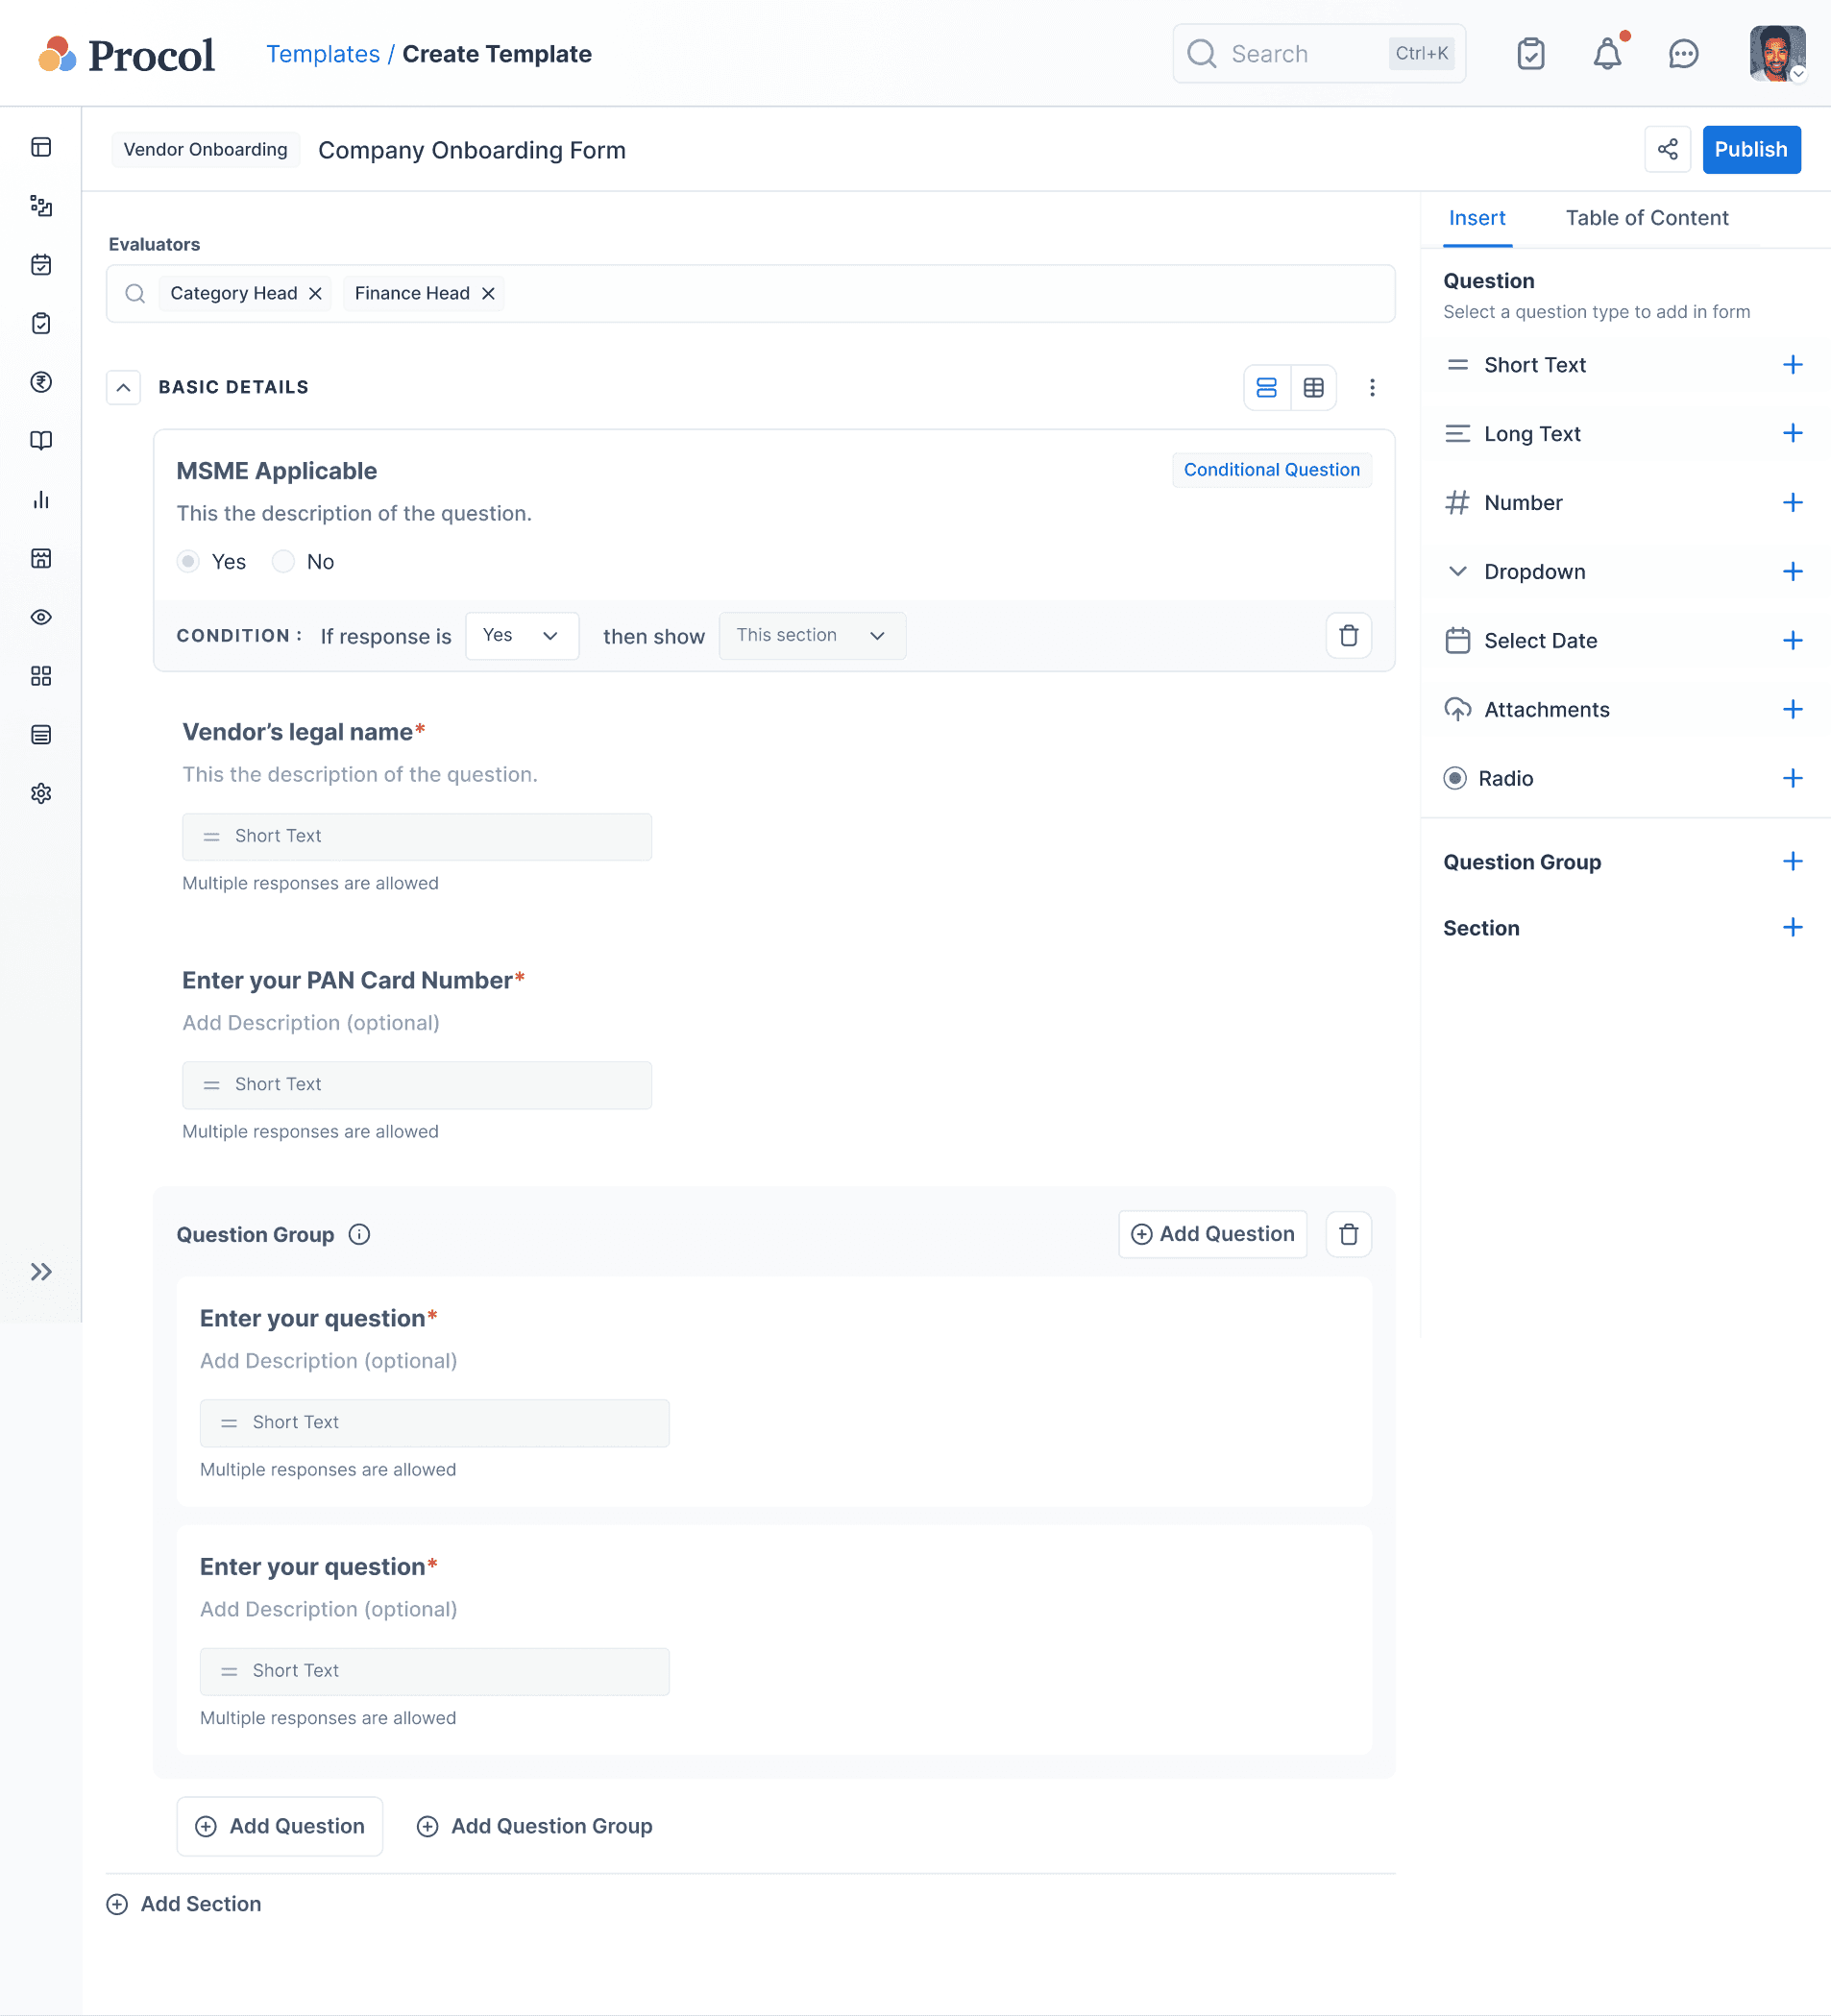Add a Dropdown question with plus
The image size is (1831, 2016).
[1792, 571]
